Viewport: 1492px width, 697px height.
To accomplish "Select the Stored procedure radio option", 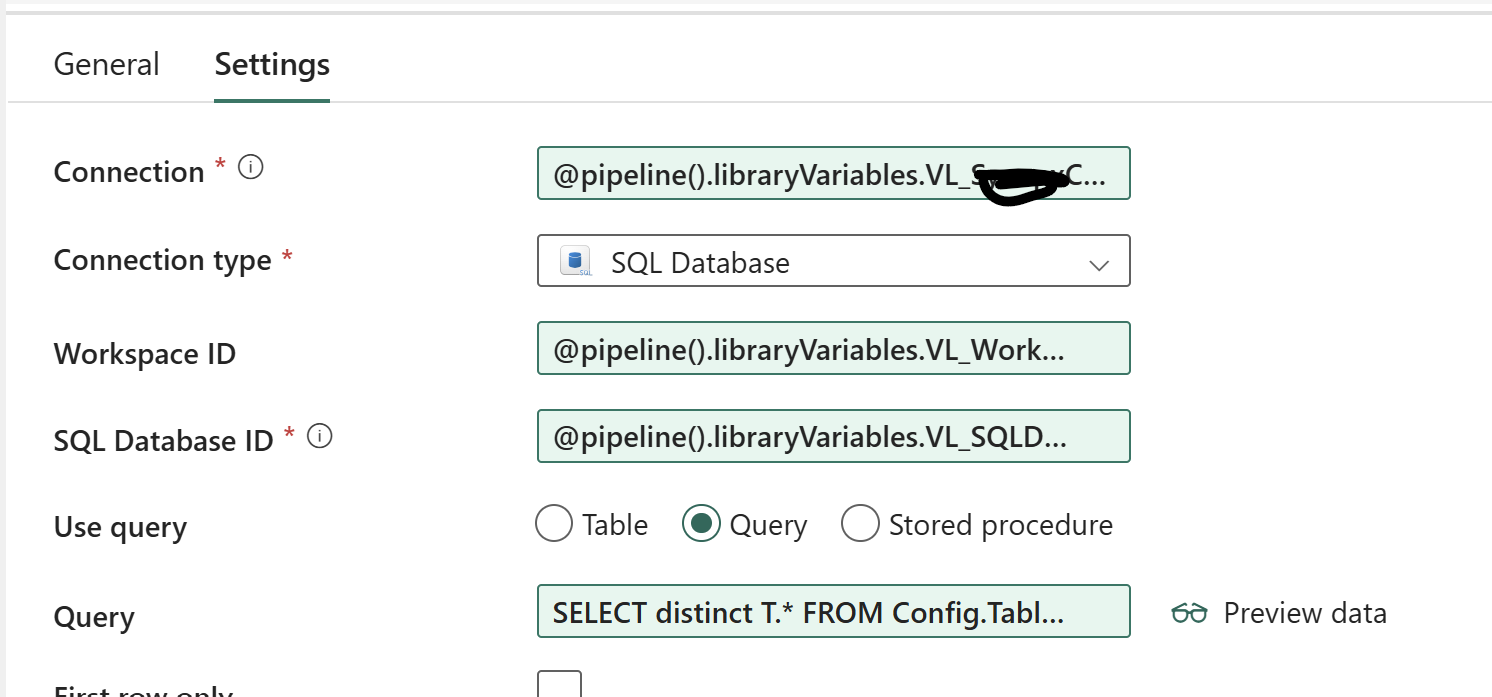I will 860,523.
